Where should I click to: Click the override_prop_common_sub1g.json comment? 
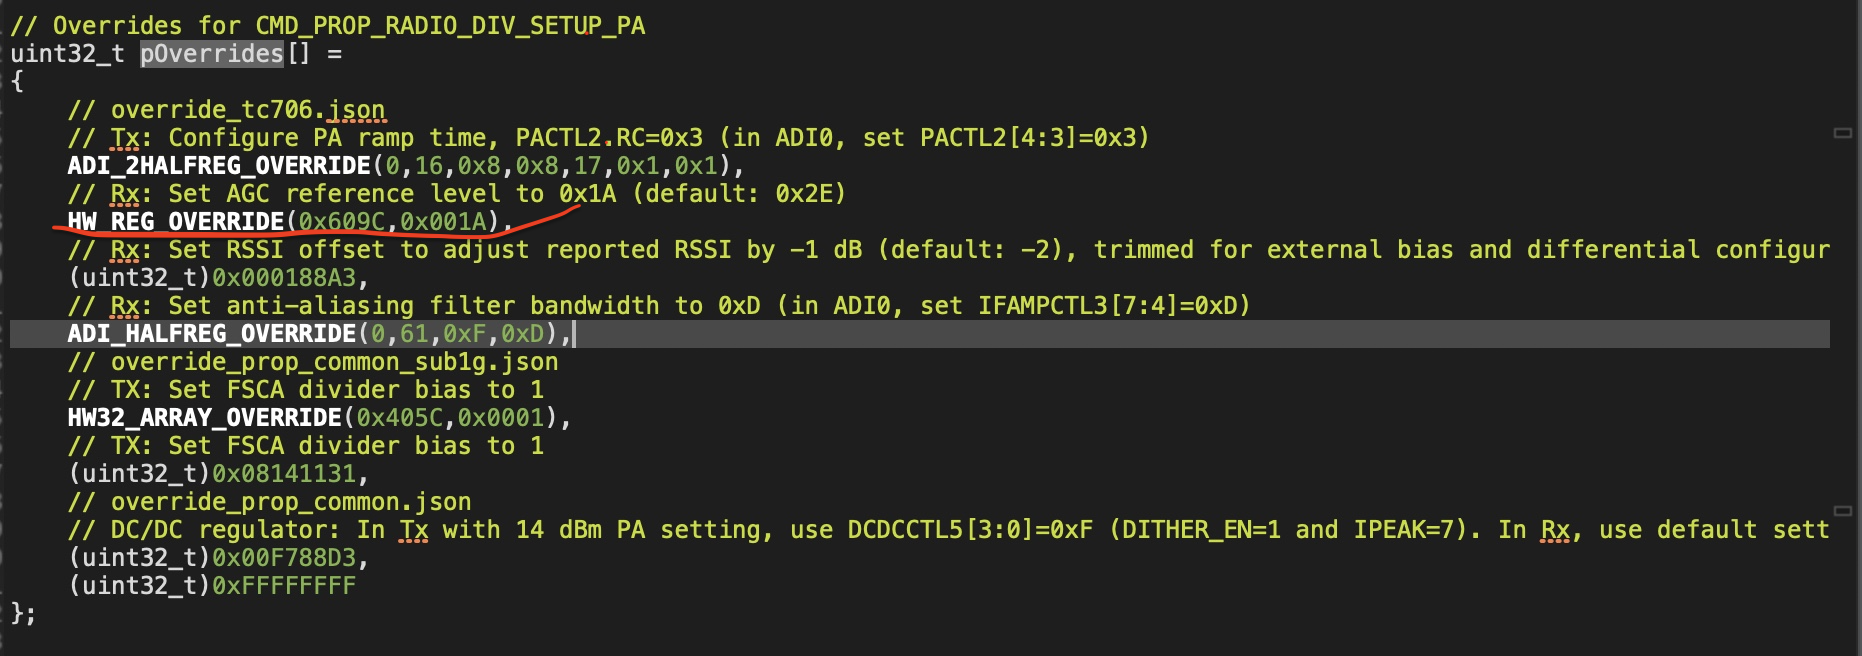(312, 361)
